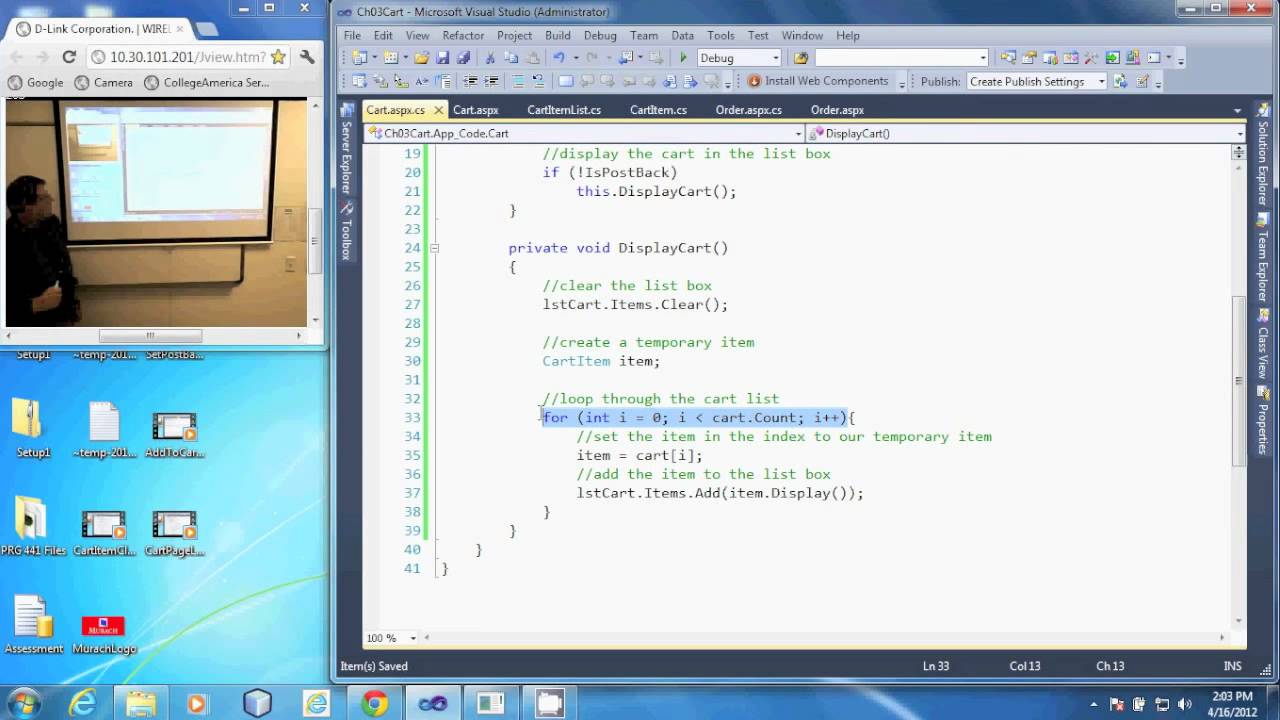The height and width of the screenshot is (720, 1280).
Task: Click the taskbar clock 2:03 PM
Action: [x=1232, y=696]
